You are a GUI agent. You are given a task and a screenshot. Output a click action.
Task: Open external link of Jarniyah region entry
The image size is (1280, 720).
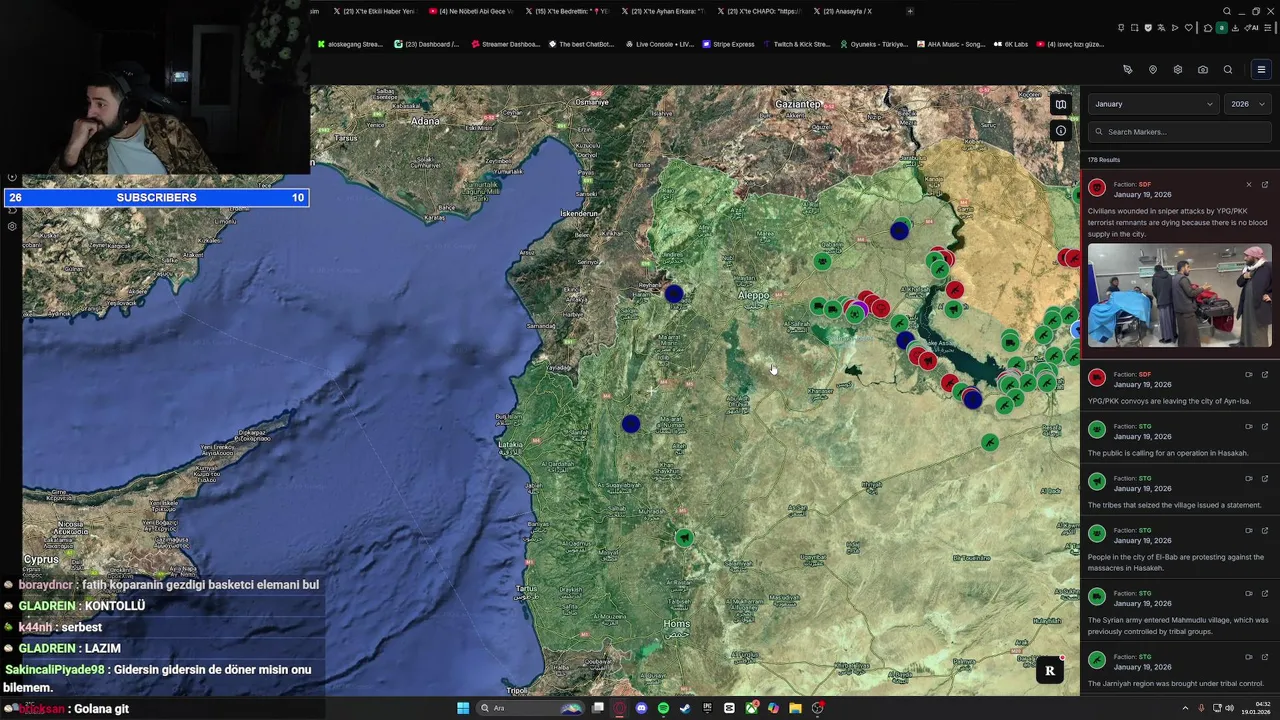[1265, 657]
